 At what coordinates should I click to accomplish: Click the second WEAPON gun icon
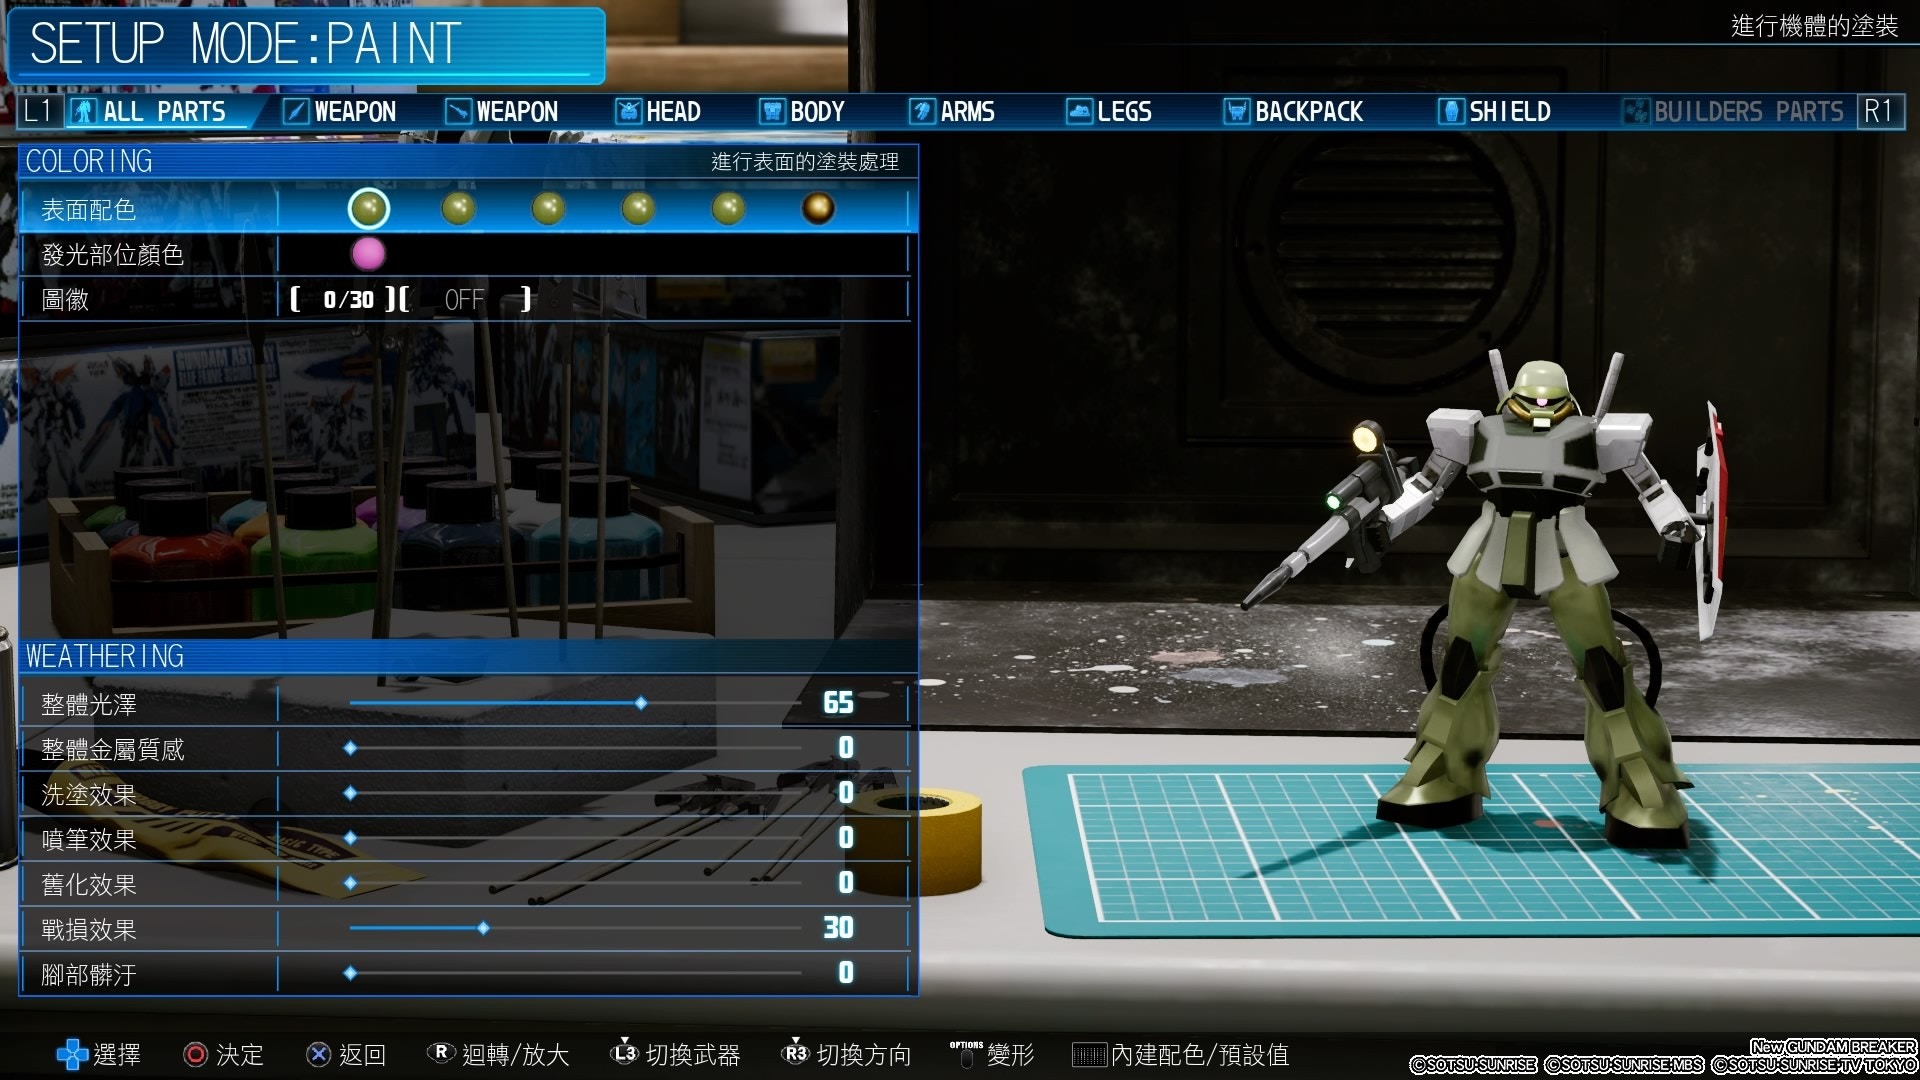(458, 111)
